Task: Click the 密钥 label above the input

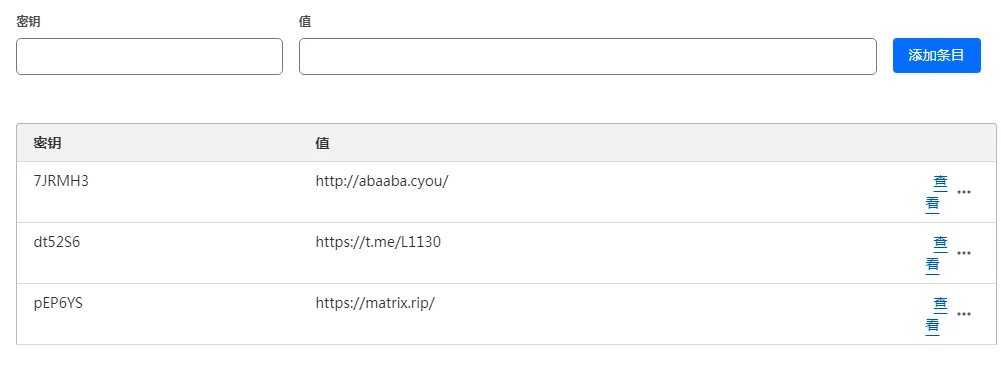Action: click(28, 22)
